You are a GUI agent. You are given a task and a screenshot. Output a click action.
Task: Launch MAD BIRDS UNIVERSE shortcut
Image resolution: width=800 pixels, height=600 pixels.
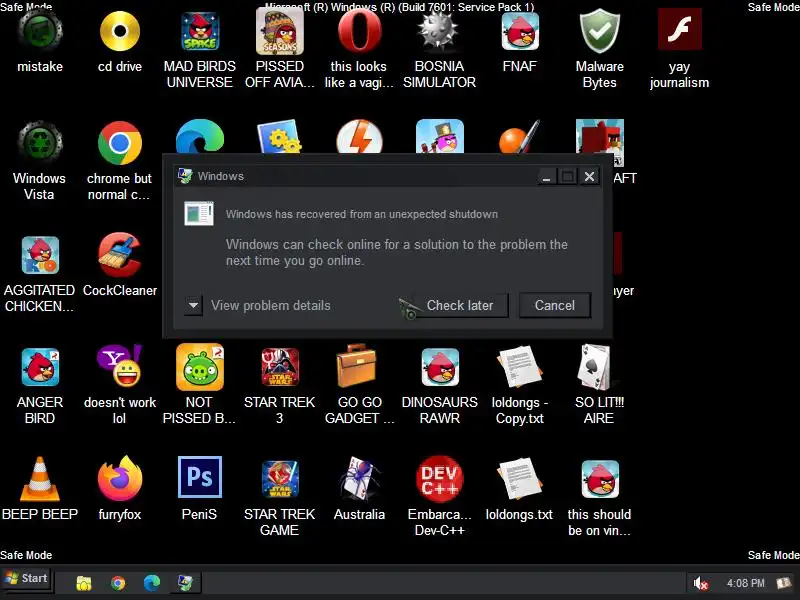pos(200,32)
